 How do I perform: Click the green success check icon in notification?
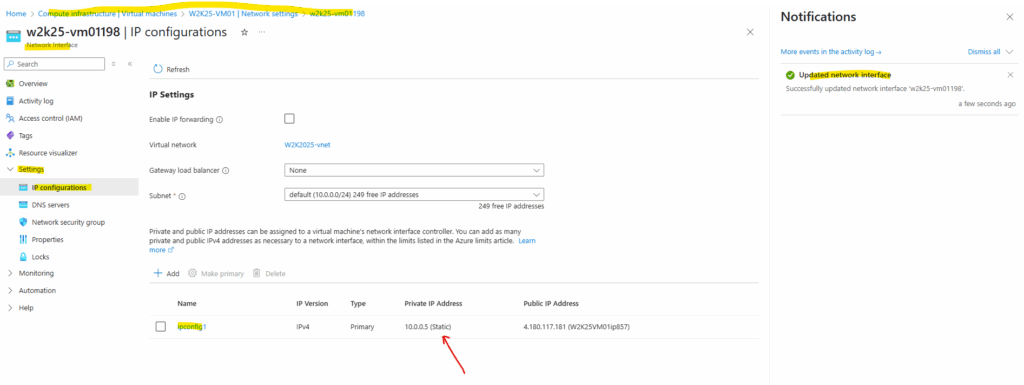790,75
